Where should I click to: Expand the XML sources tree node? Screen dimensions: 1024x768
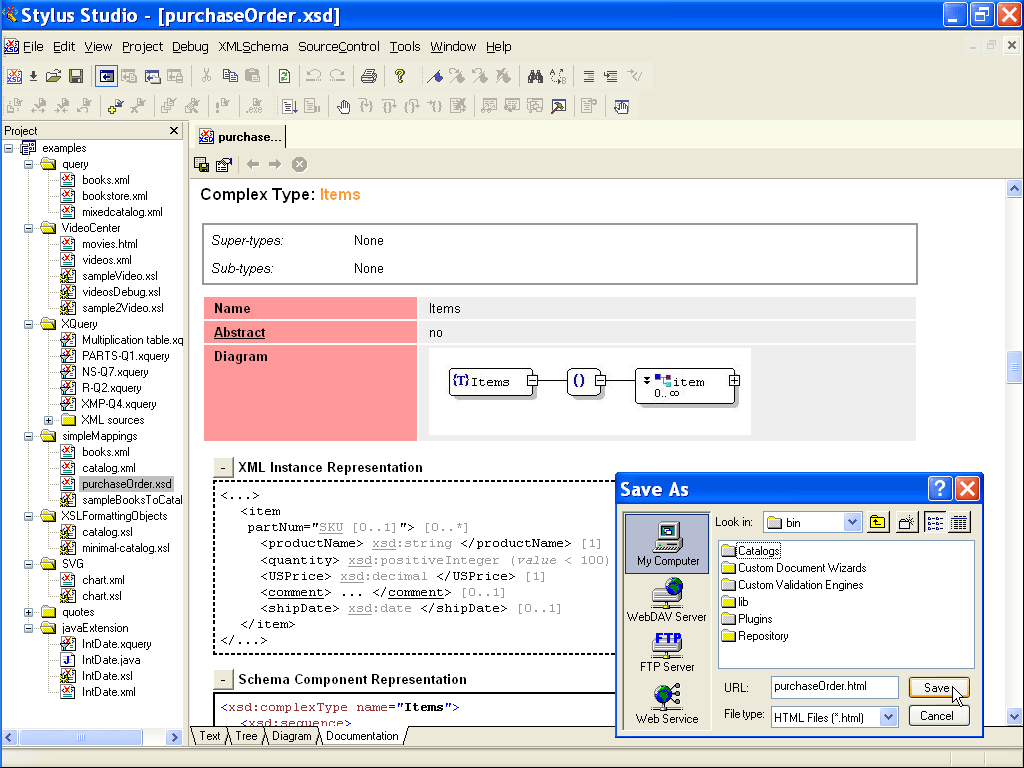click(49, 419)
